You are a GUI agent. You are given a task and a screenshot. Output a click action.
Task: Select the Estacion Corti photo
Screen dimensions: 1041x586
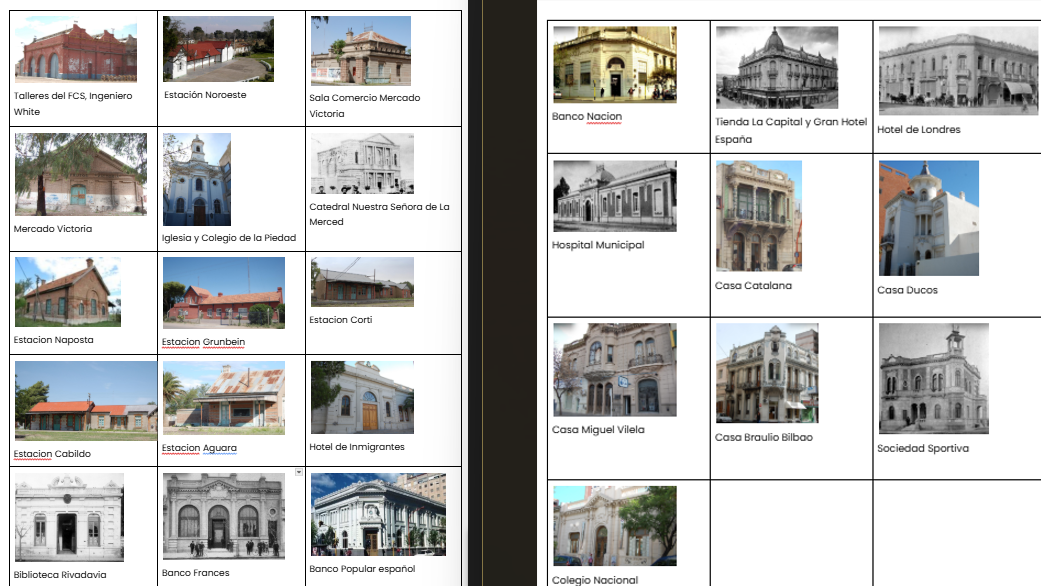click(362, 282)
